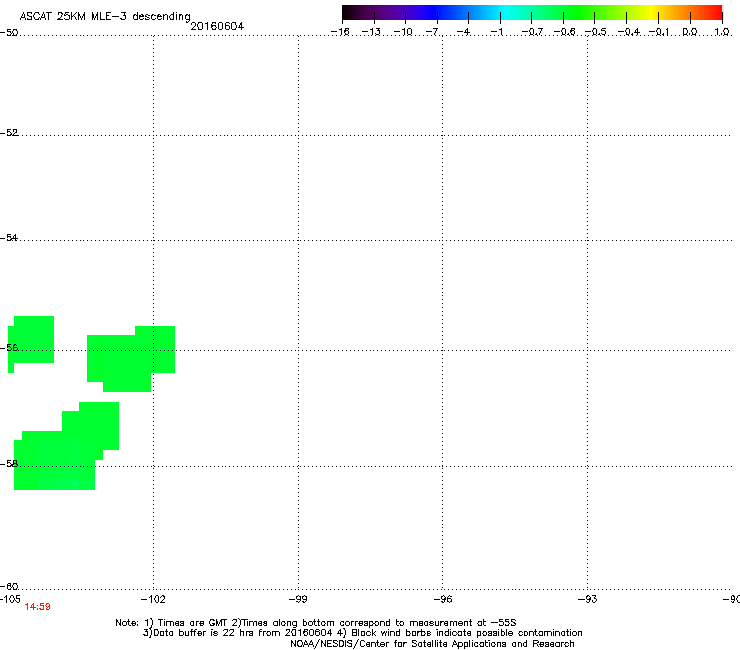Click the '-0.4' color scale label
The image size is (740, 650).
coord(629,32)
